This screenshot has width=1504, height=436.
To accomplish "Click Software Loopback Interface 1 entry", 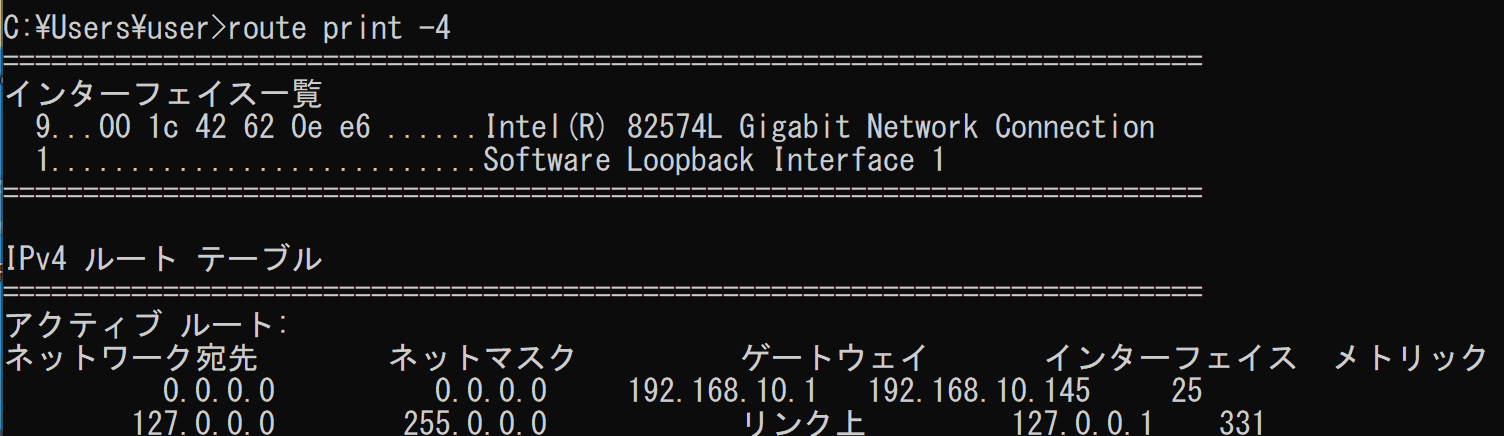I will 713,161.
